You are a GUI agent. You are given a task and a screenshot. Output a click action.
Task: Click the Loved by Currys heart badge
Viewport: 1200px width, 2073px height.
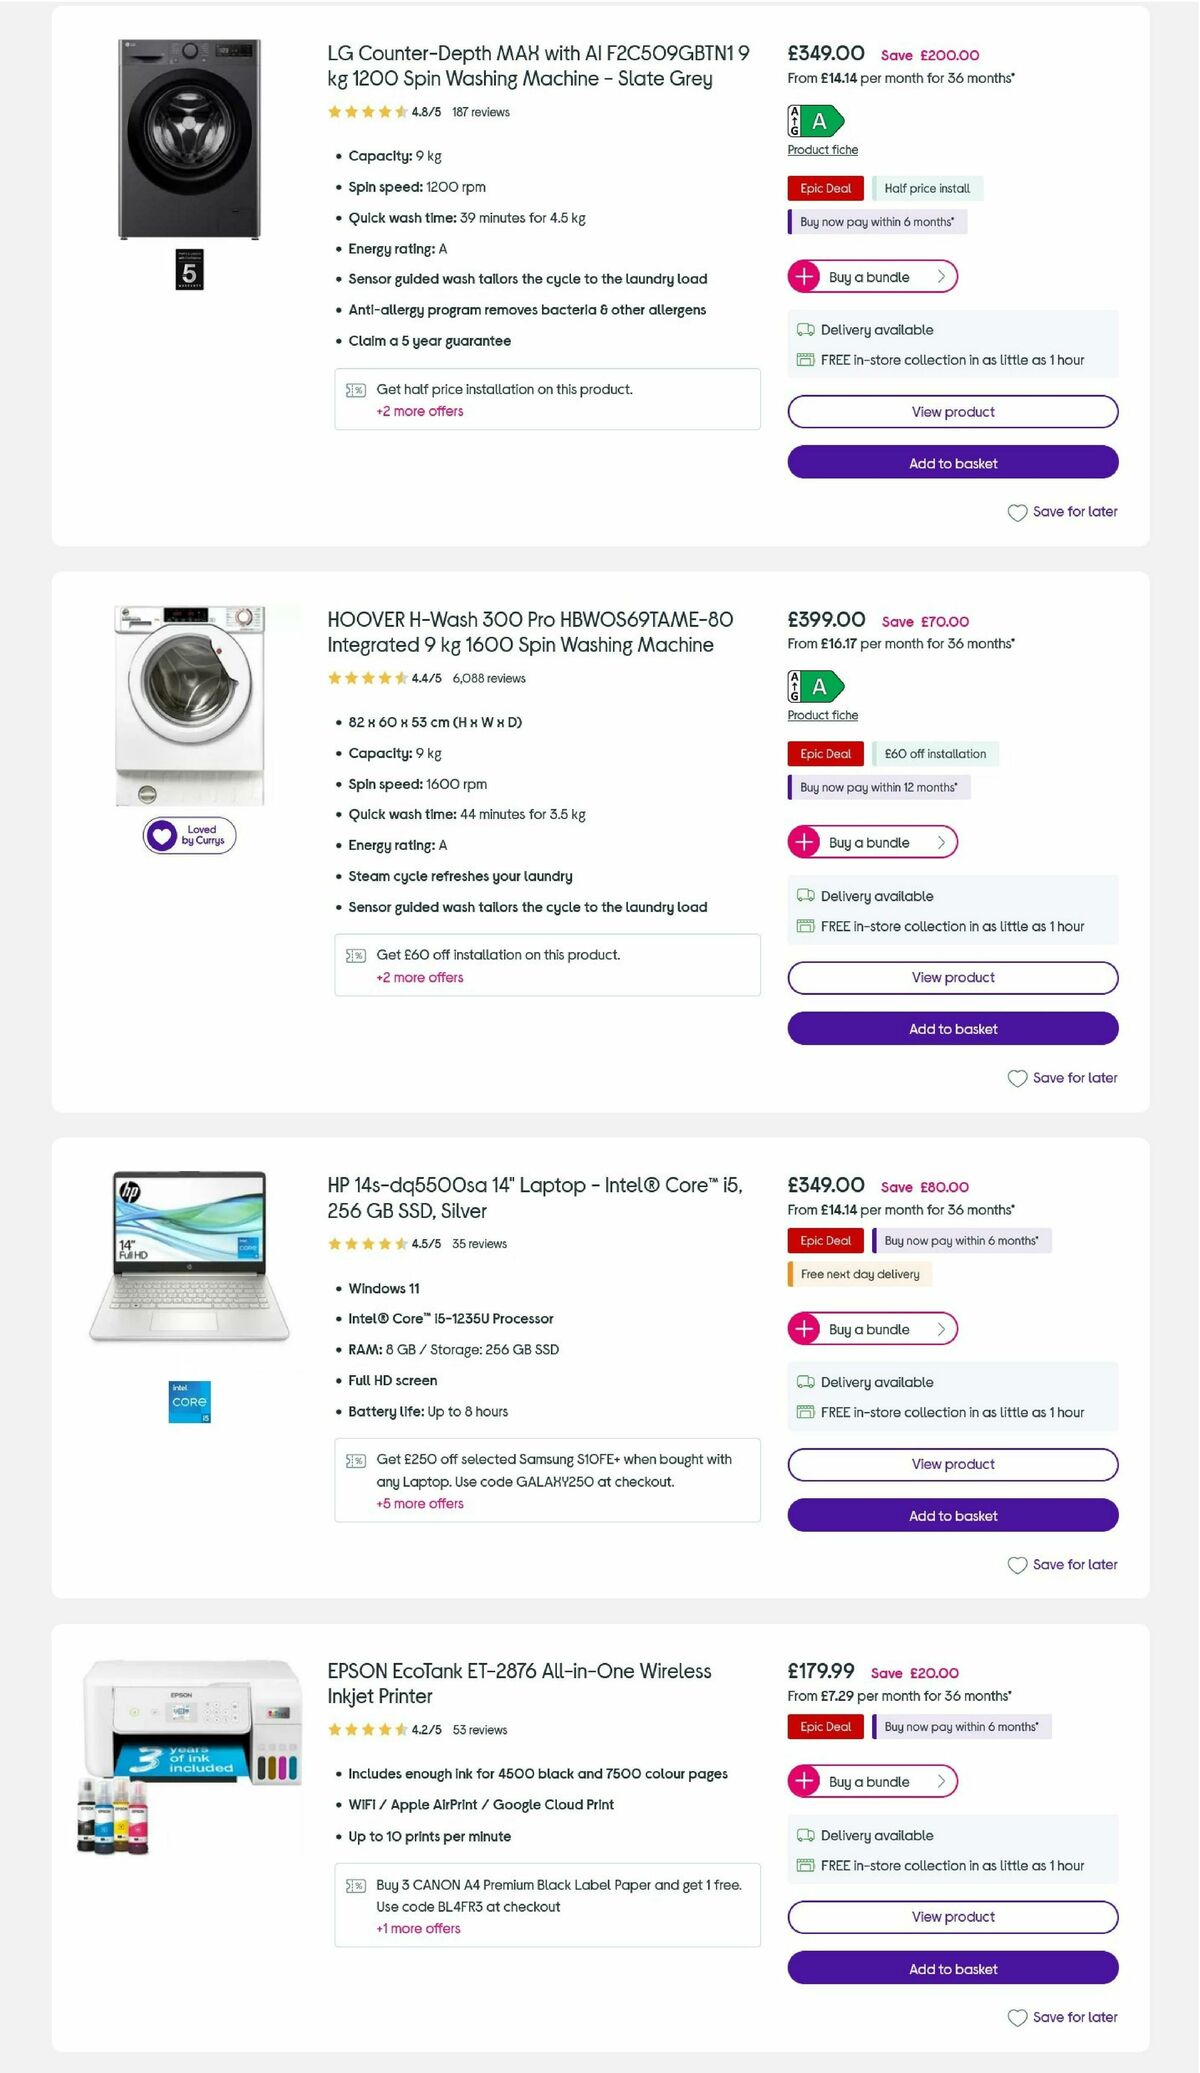pyautogui.click(x=188, y=834)
